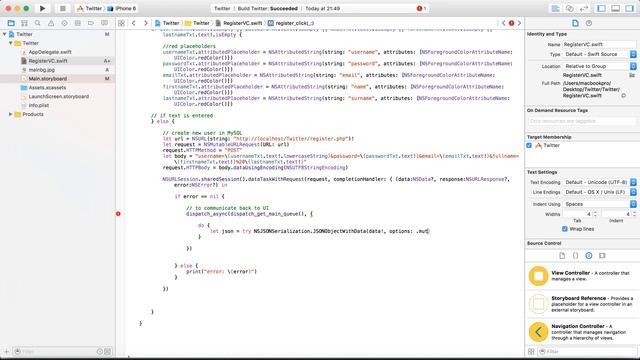Viewport: 640px width, 360px height.
Task: Show the file template library
Action: [x=562, y=256]
